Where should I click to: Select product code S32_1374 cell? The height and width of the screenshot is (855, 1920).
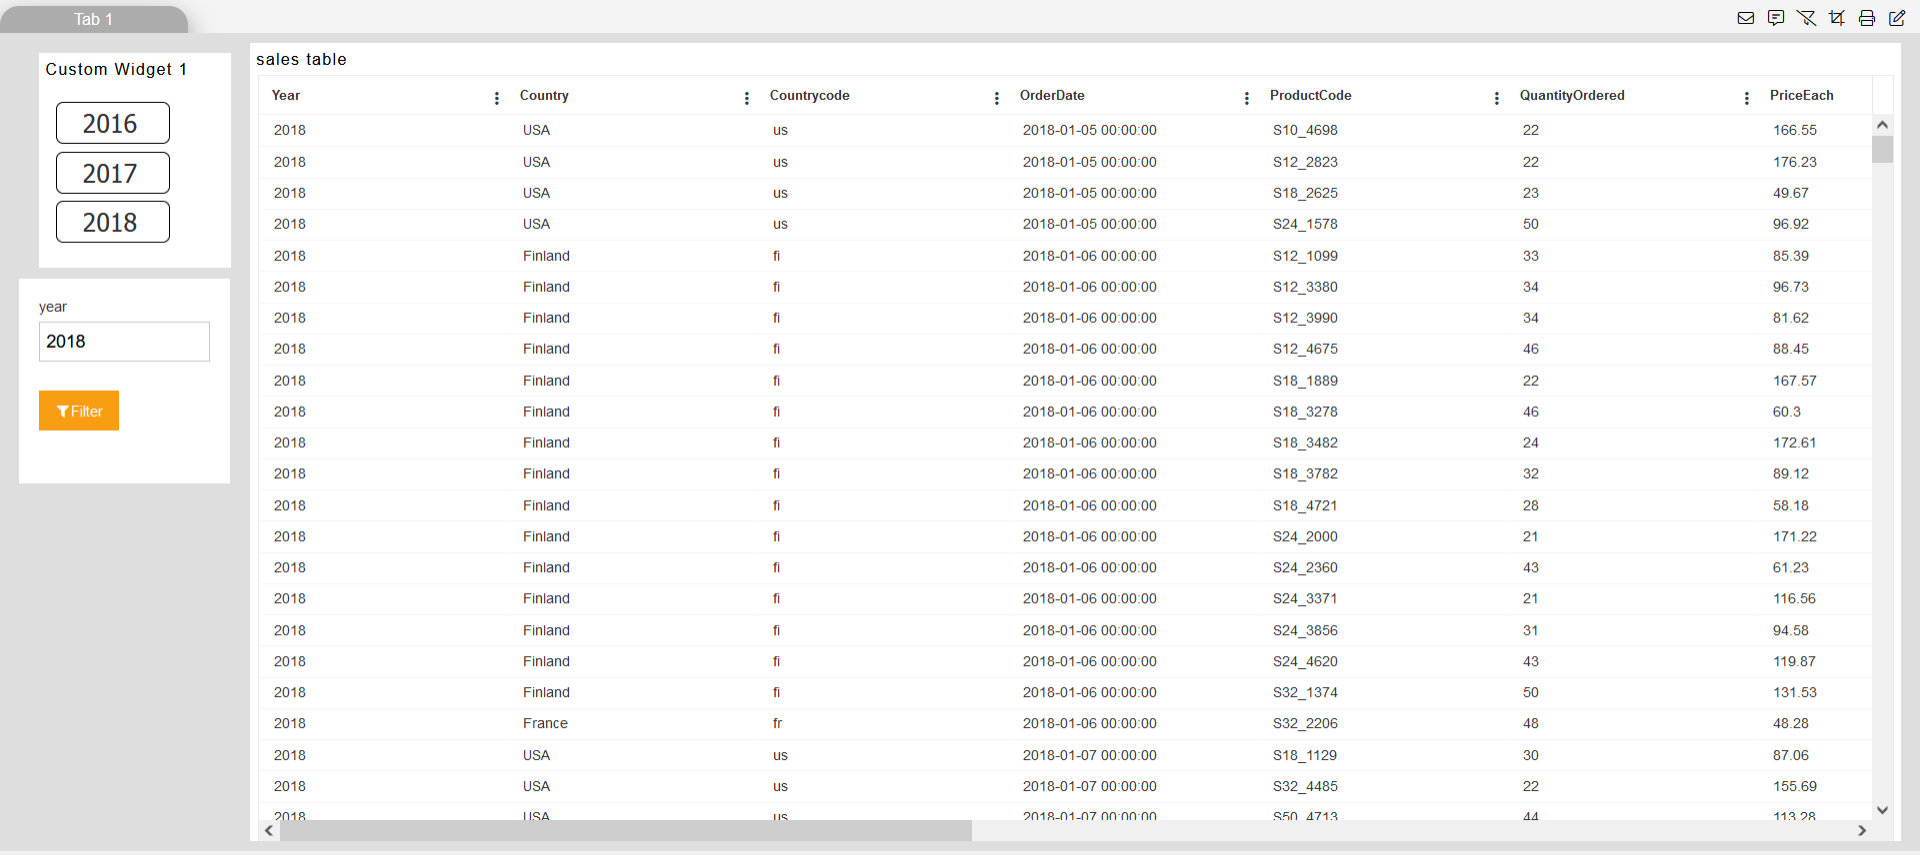[x=1305, y=692]
